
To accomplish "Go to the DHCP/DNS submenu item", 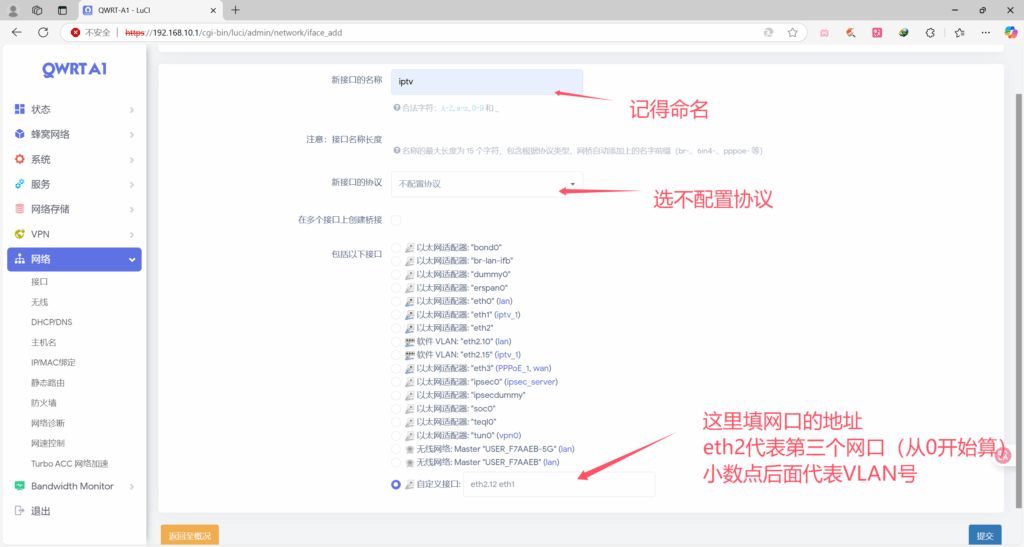I will 51,322.
